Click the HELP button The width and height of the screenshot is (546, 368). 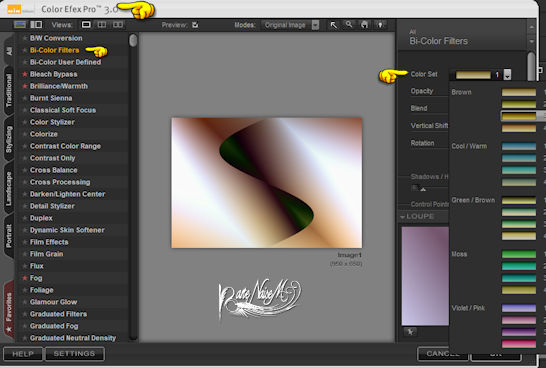[x=23, y=354]
